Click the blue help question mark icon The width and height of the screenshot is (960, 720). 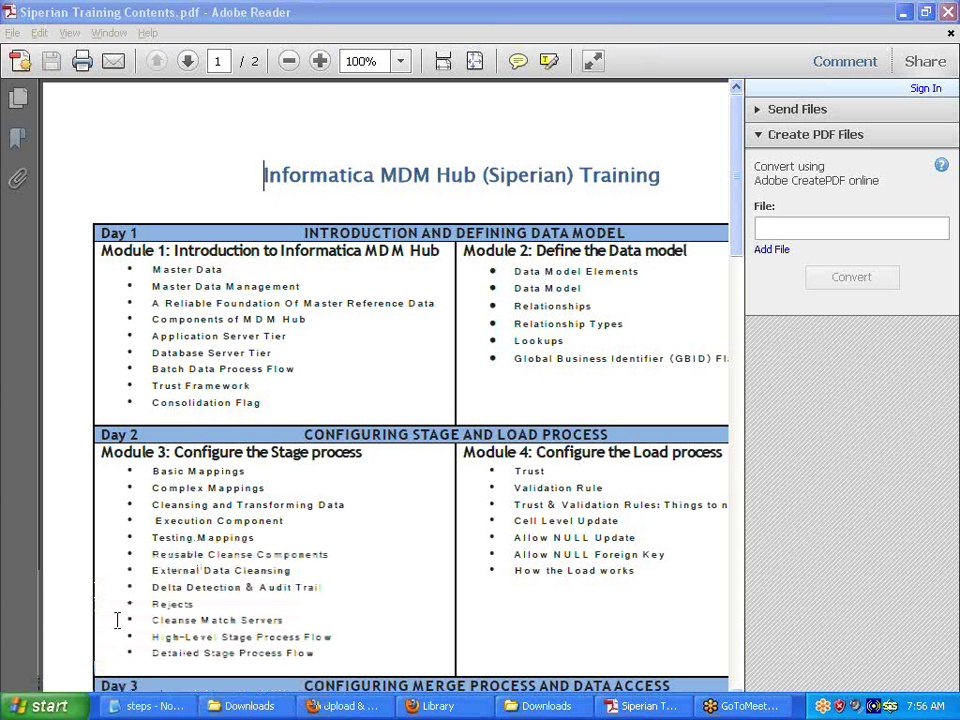point(942,165)
